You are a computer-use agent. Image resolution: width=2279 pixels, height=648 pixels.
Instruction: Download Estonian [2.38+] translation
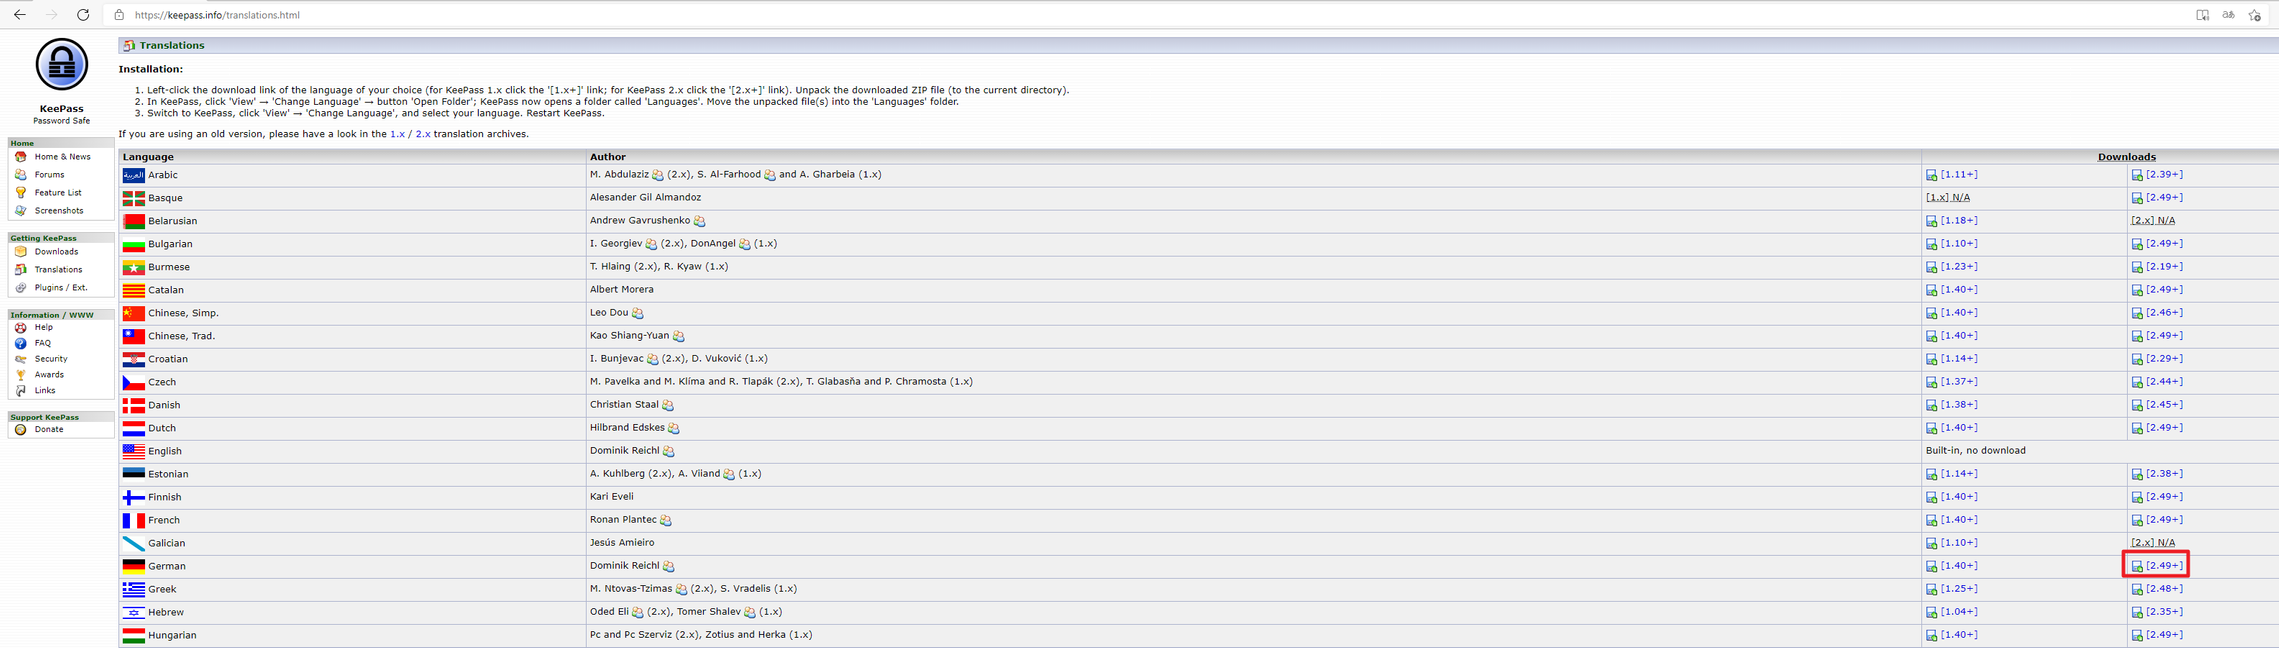coord(2165,473)
